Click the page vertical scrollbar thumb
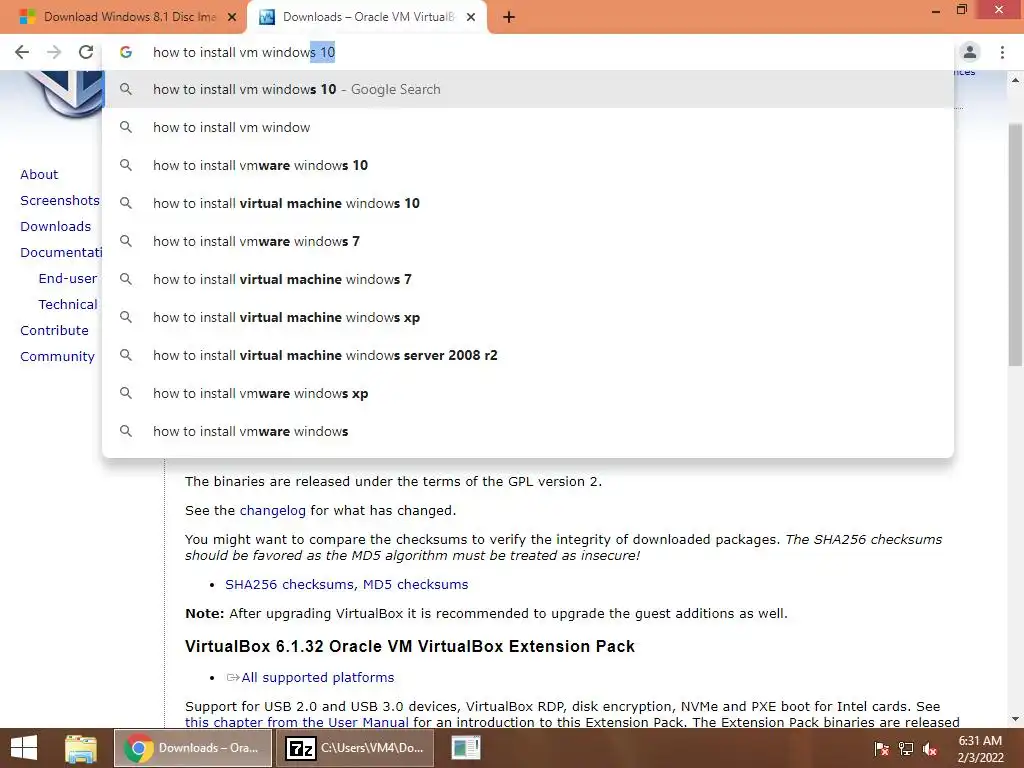The image size is (1024, 768). 1015,245
